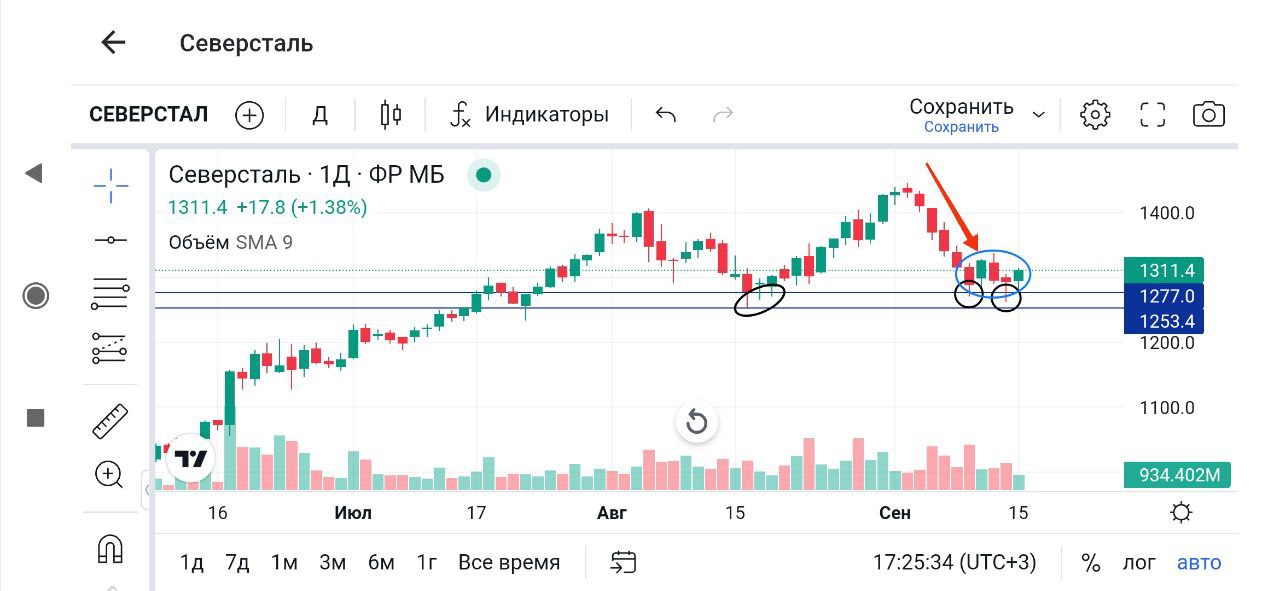Open chart settings gear icon
The image size is (1280, 591).
(x=1095, y=115)
